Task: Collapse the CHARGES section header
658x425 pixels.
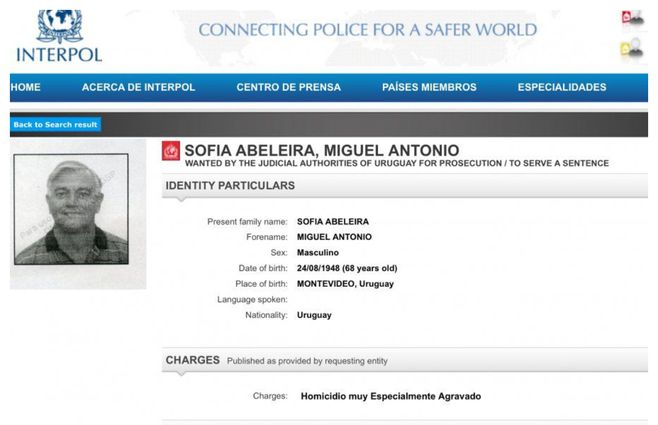Action: [192, 360]
